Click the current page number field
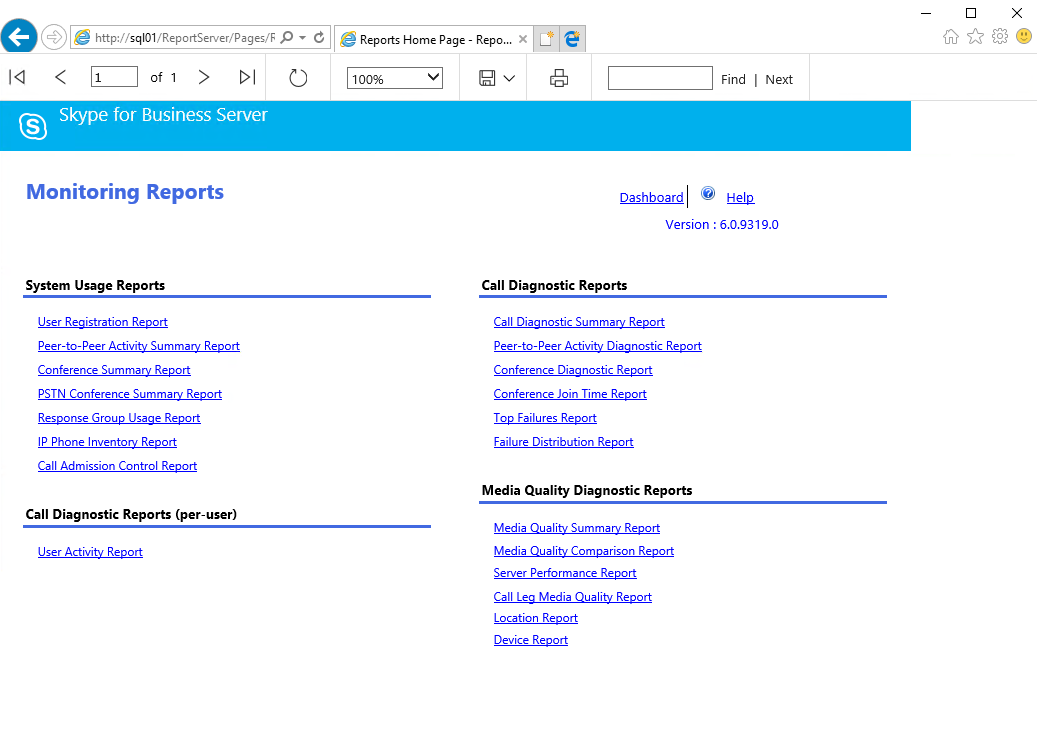 pos(114,77)
